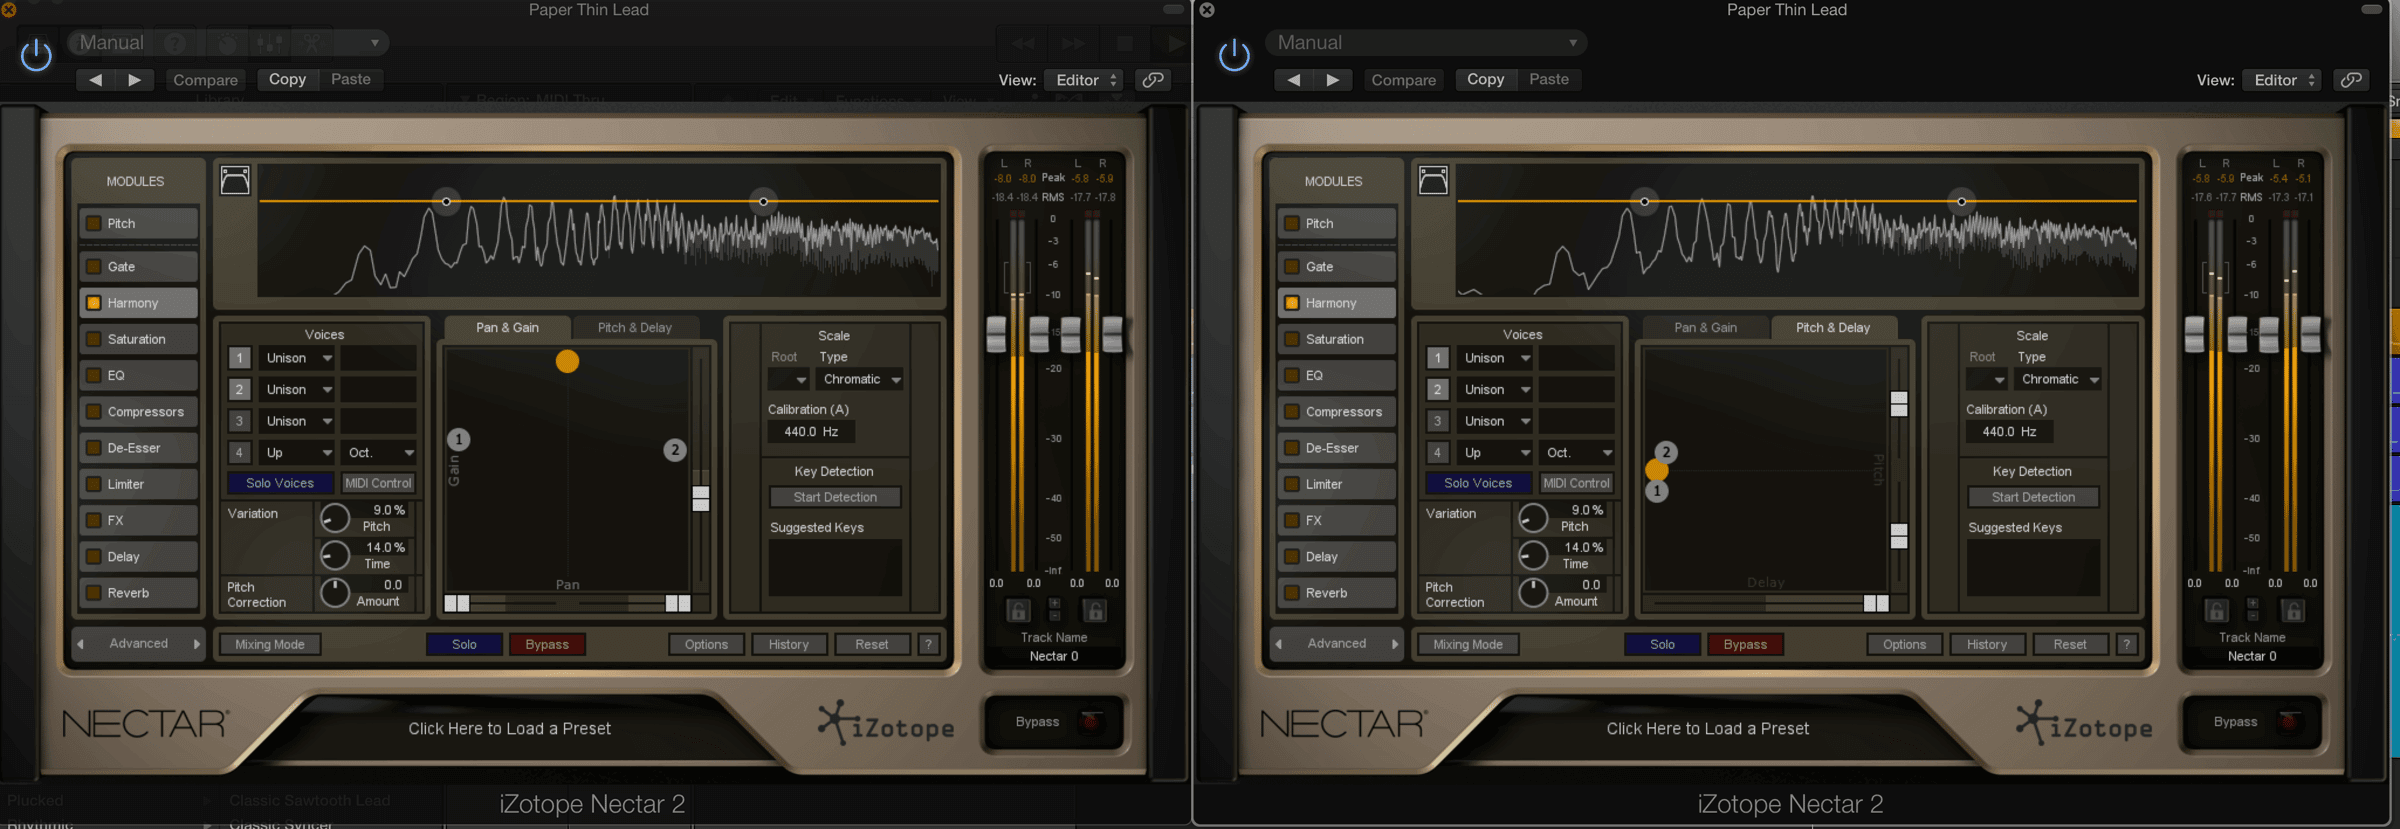Screen dimensions: 2400x829
Task: Click voice node 2 in left Pan & Gain pad
Action: point(675,450)
